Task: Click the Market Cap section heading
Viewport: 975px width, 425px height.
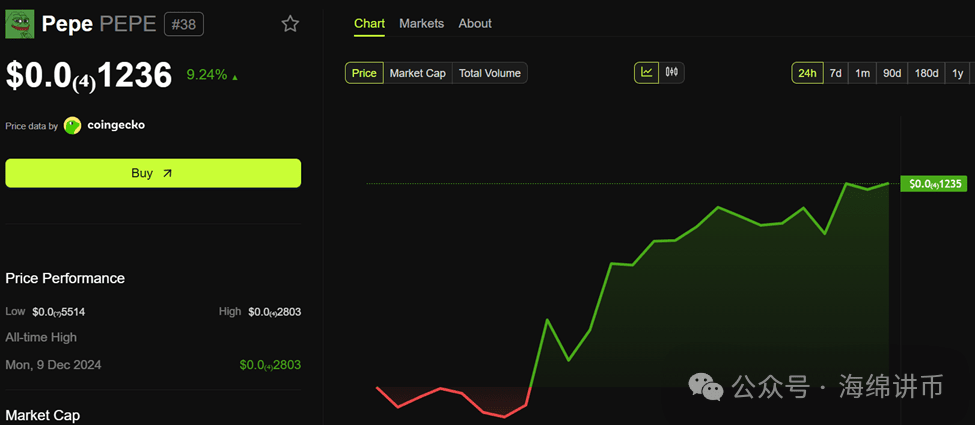Action: (x=43, y=415)
